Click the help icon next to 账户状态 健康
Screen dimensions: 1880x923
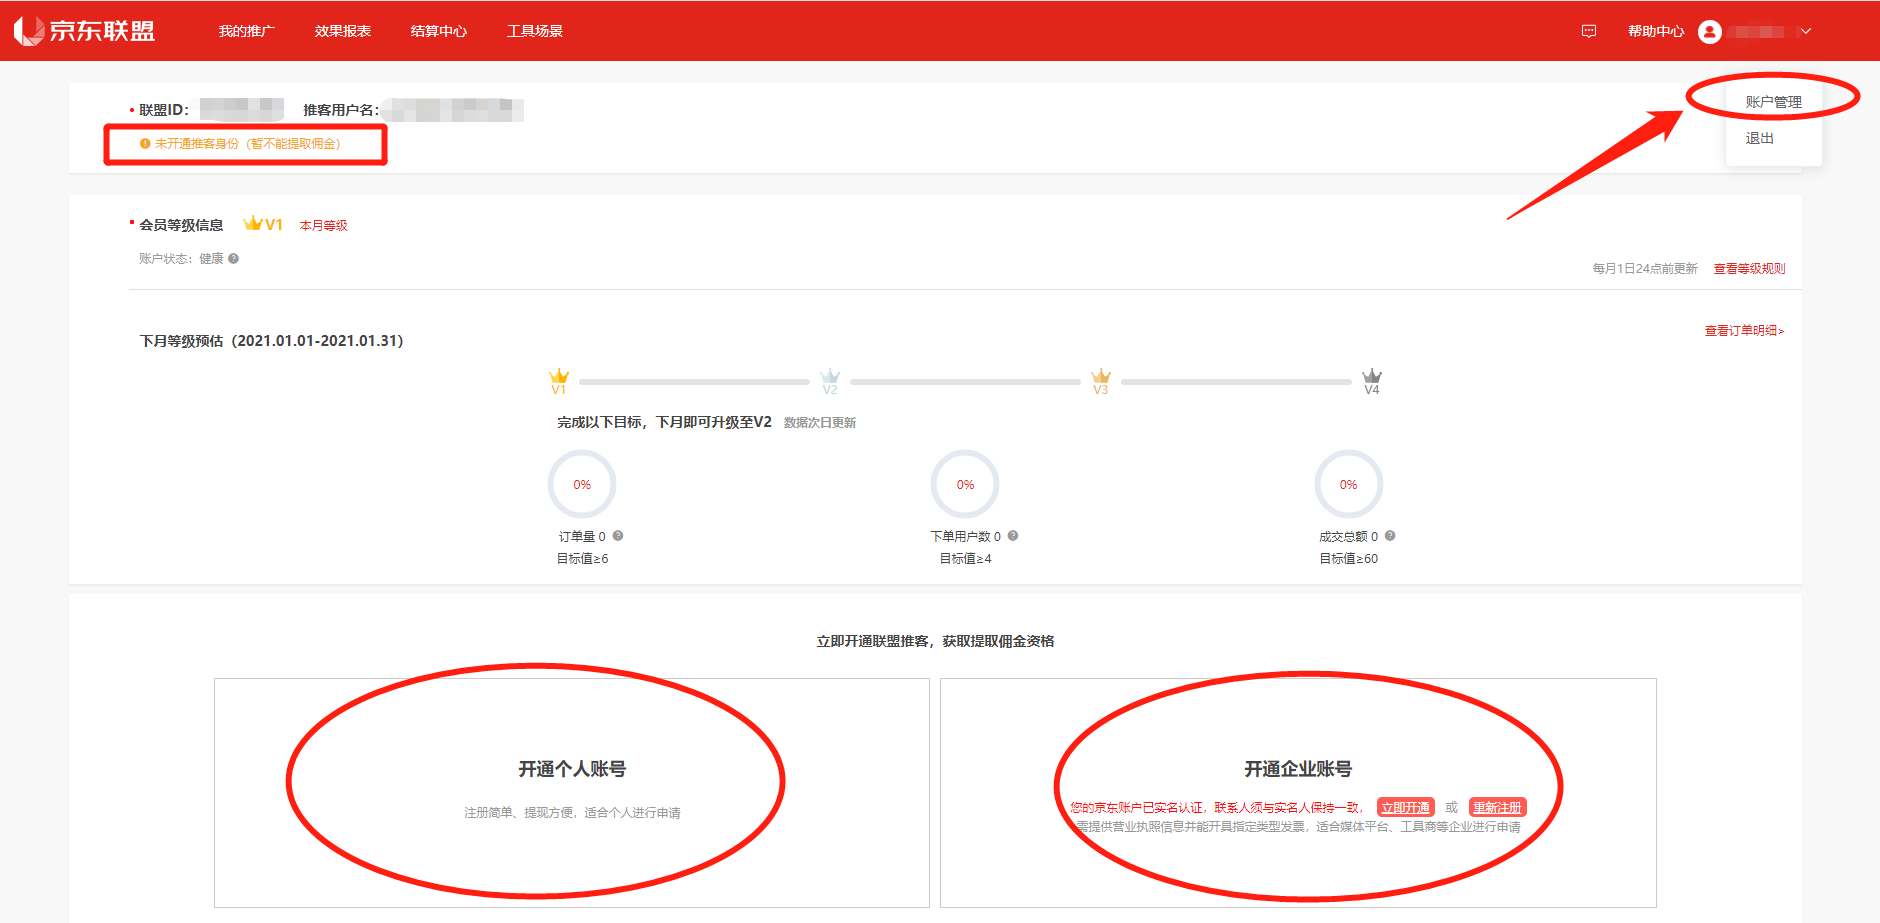[x=233, y=258]
